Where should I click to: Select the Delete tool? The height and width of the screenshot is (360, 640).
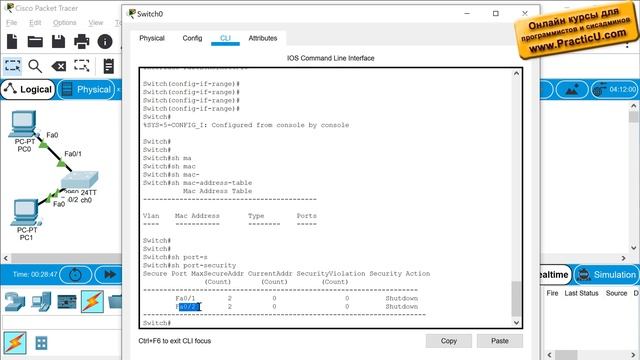point(59,66)
